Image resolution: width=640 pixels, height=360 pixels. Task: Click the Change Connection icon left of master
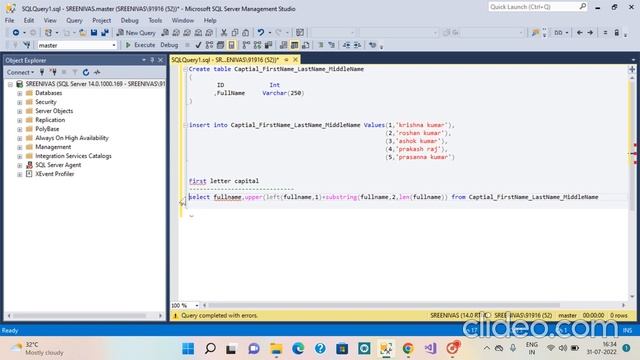click(27, 45)
